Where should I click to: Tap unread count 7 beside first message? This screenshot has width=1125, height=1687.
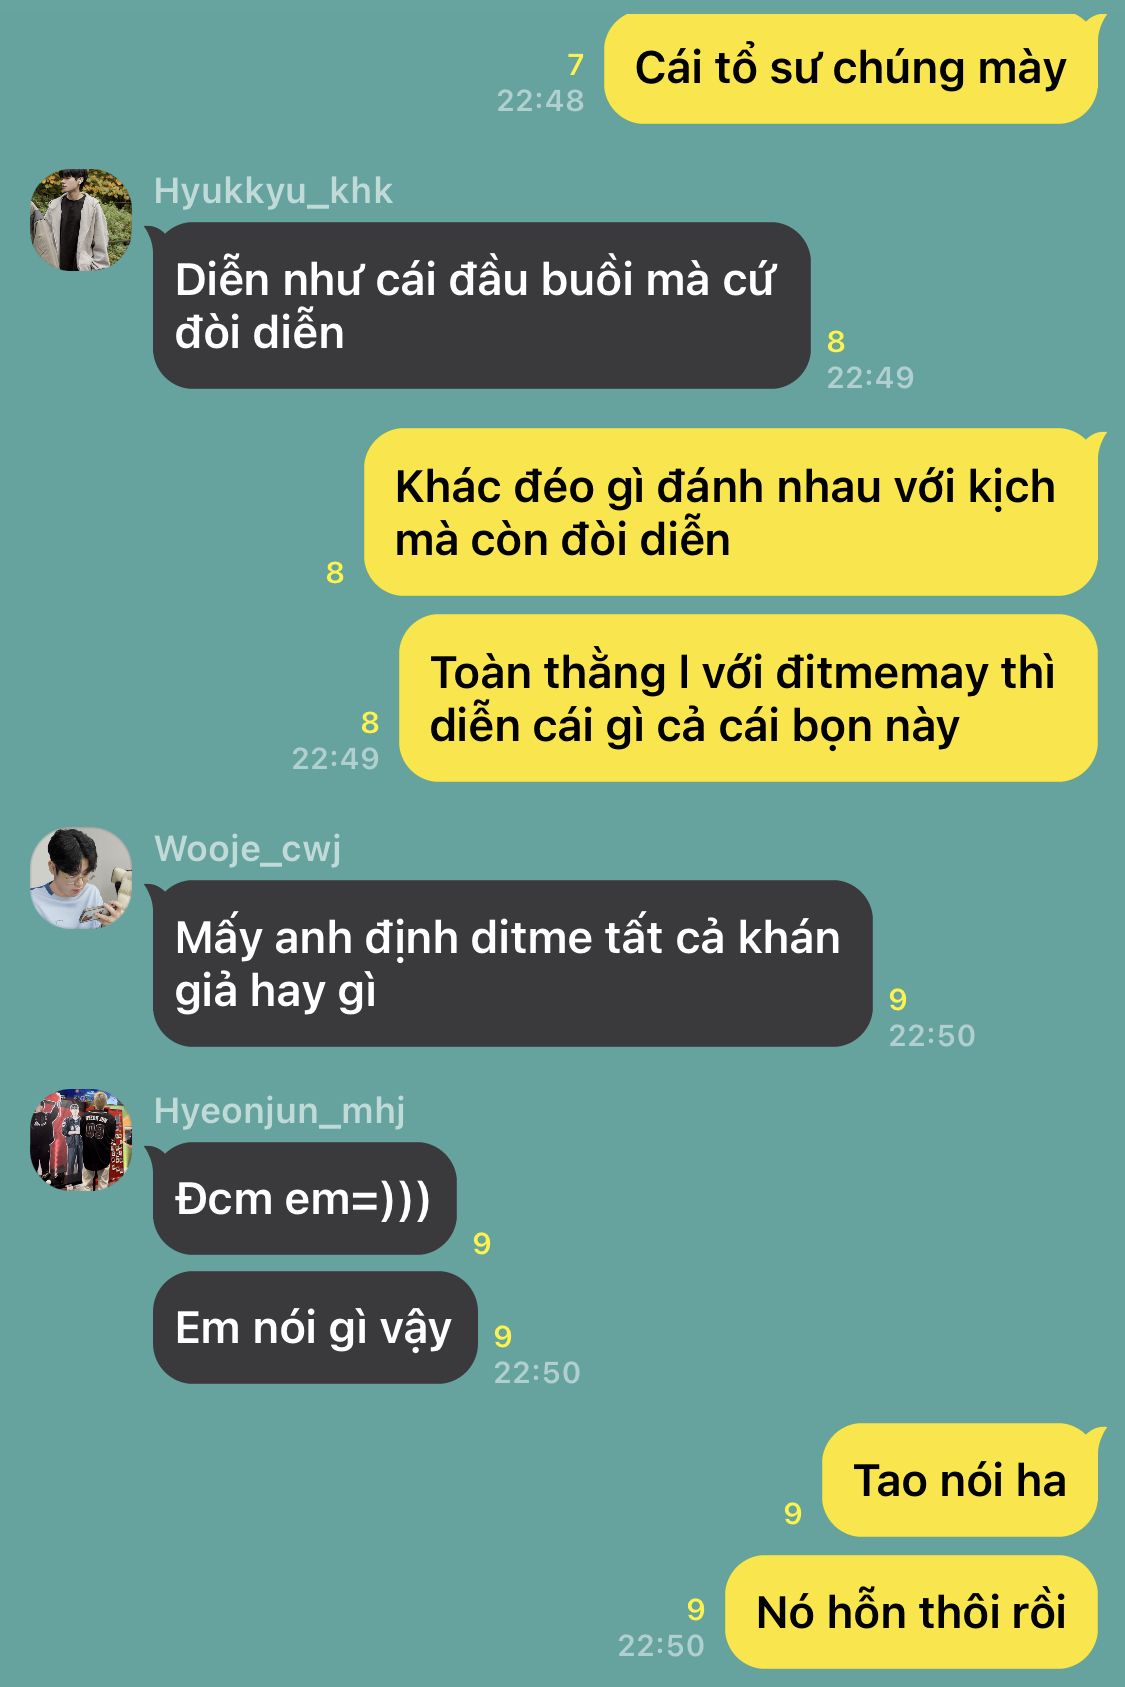click(575, 65)
